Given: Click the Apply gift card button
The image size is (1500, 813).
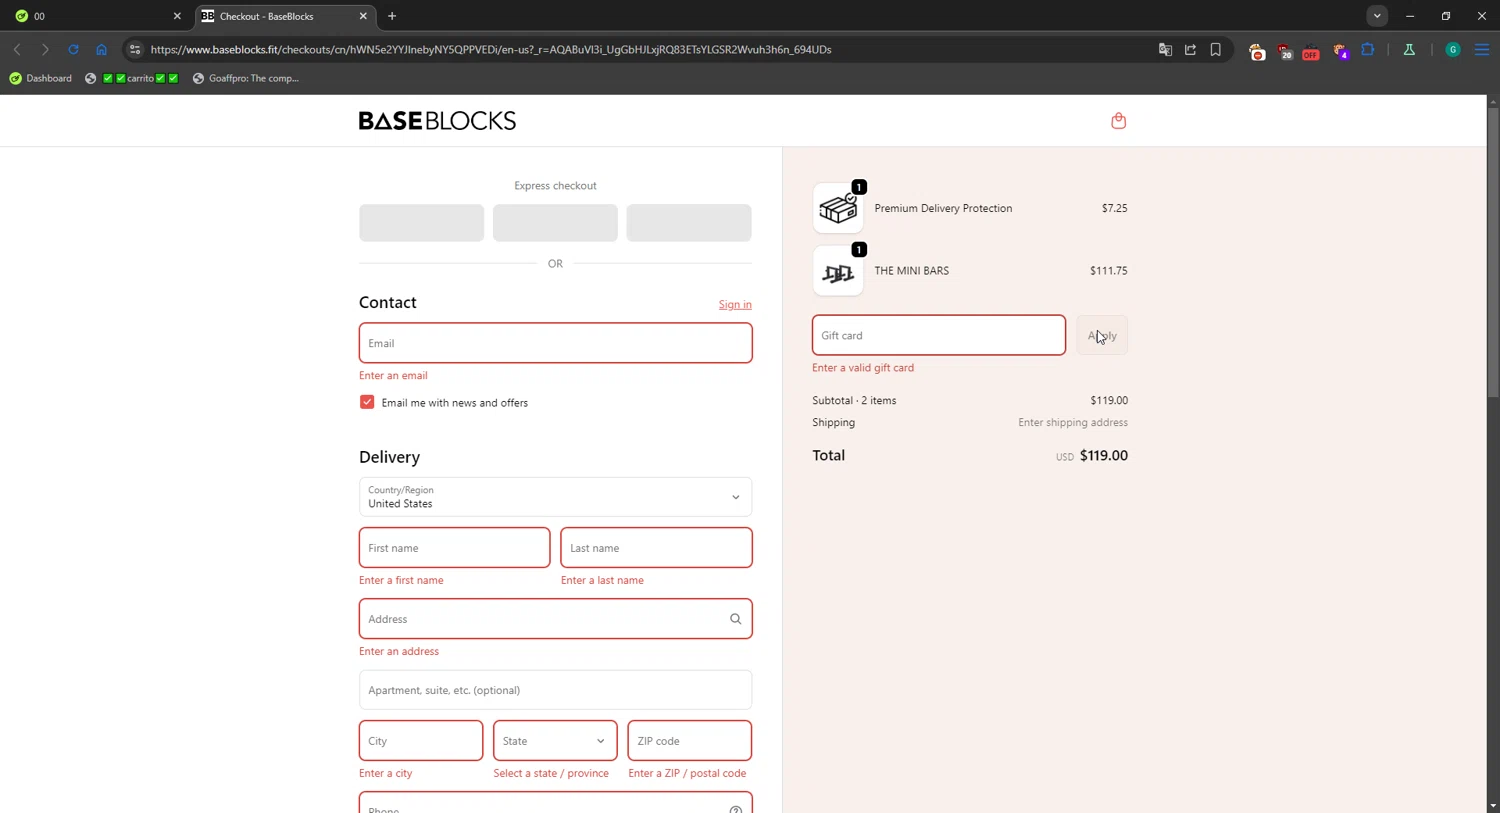Looking at the screenshot, I should [1102, 335].
